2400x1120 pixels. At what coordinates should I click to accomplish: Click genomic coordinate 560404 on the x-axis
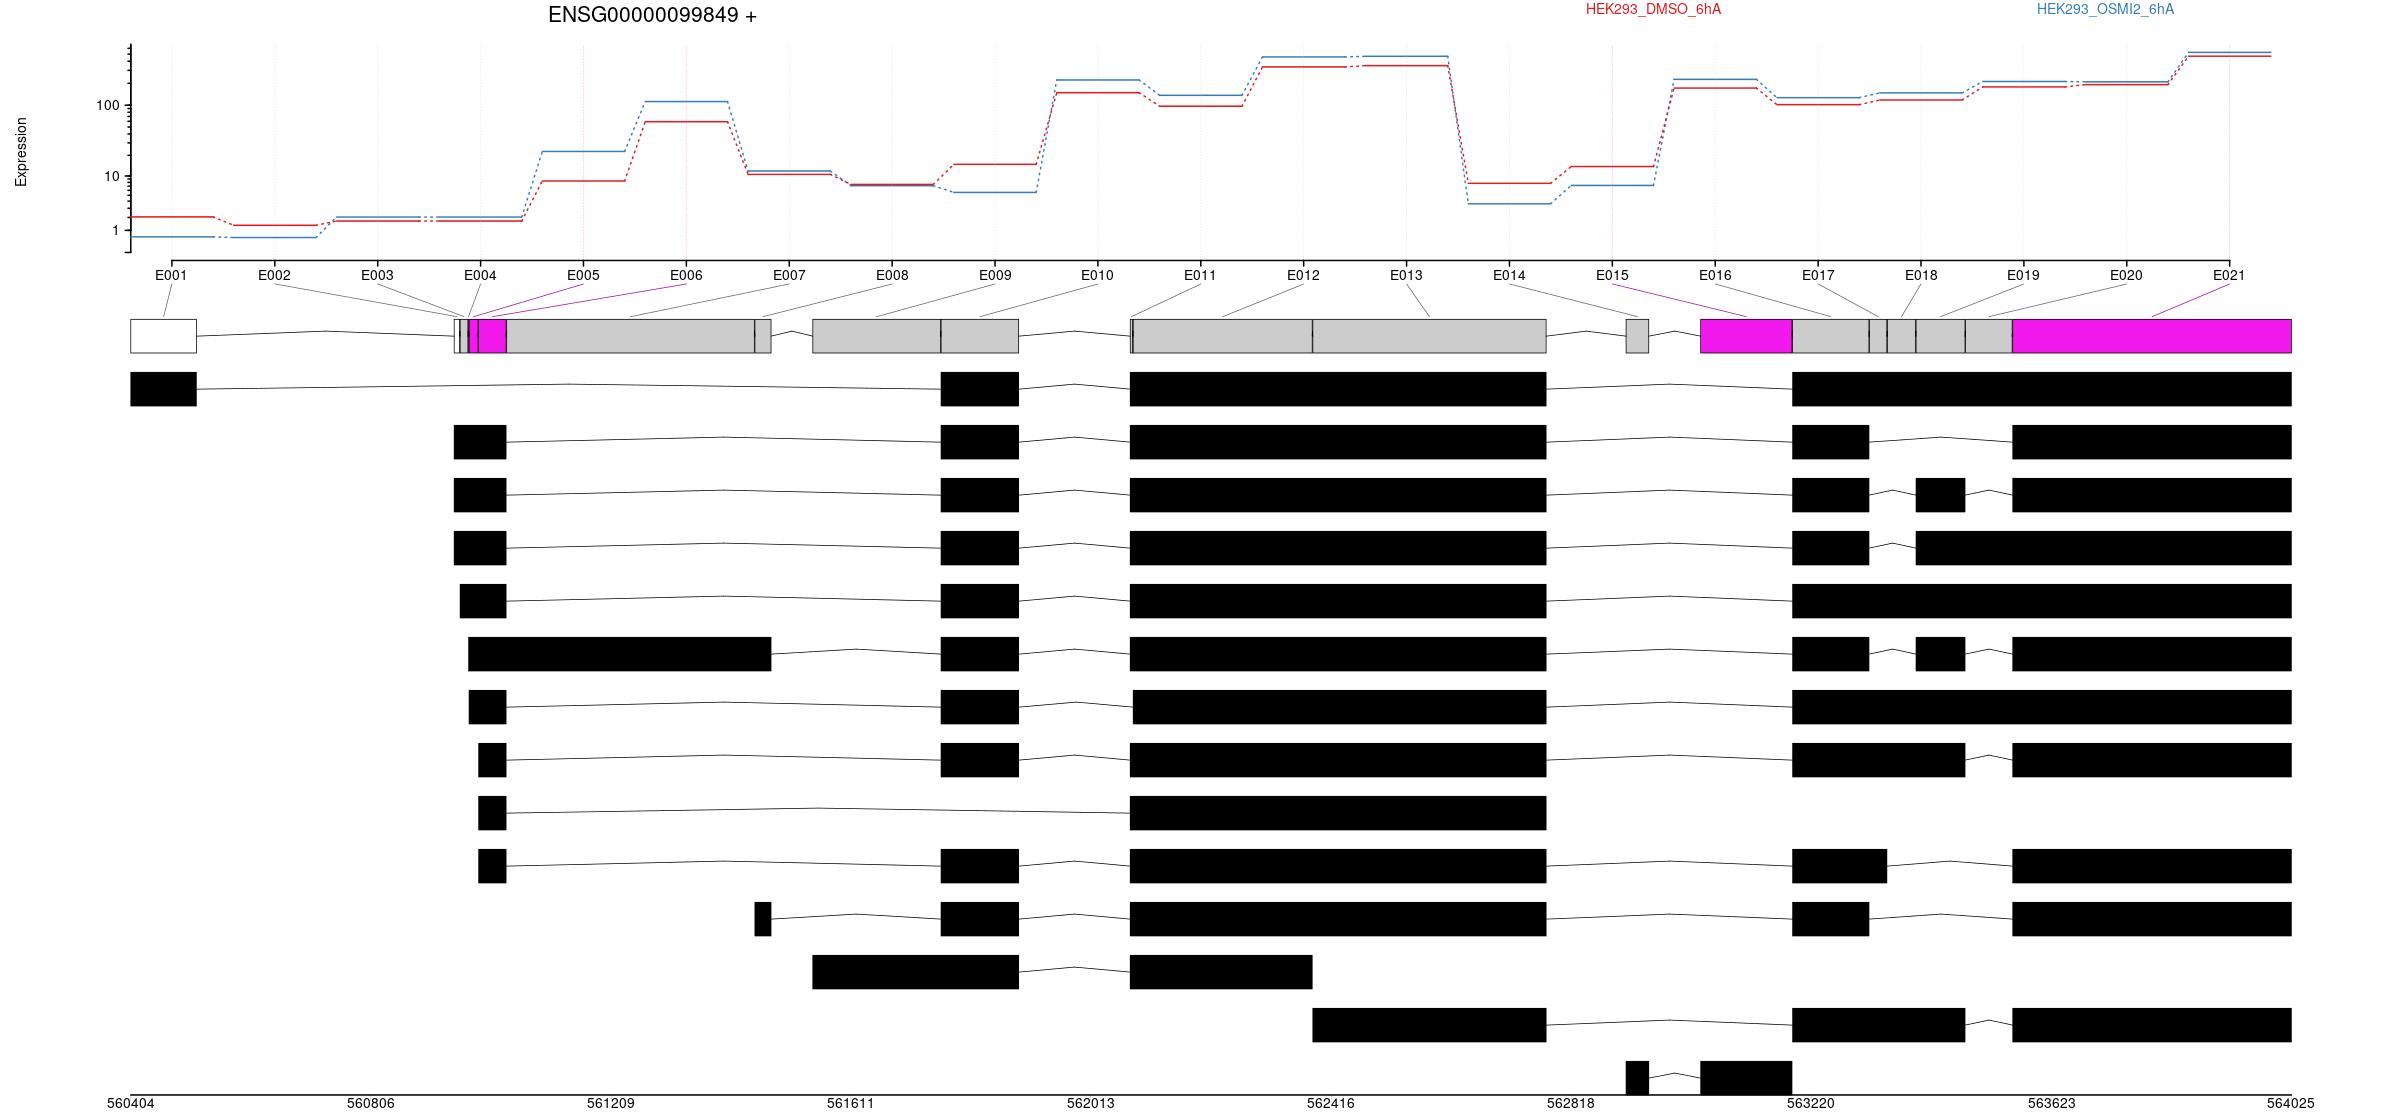tap(131, 1104)
